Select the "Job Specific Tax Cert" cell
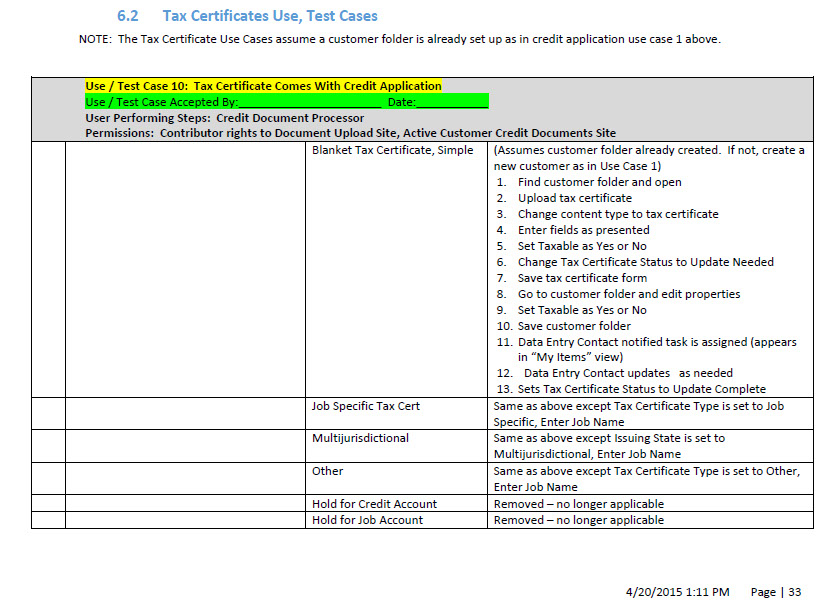Screen dimensions: 819x606 pyautogui.click(x=366, y=406)
